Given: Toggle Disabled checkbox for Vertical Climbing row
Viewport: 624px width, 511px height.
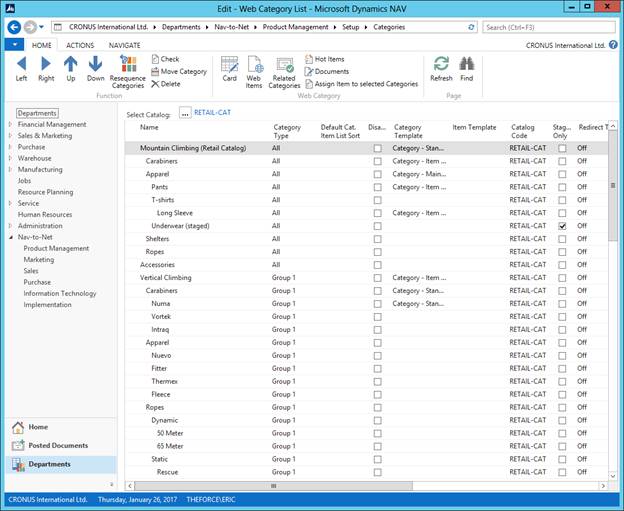Looking at the screenshot, I should tap(377, 278).
